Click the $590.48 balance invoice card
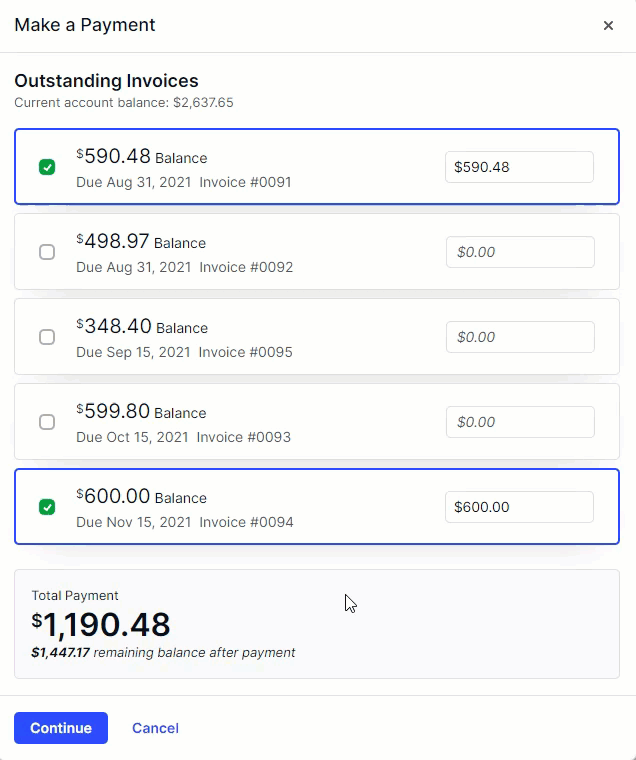Screen dimensions: 636x760 point(317,166)
